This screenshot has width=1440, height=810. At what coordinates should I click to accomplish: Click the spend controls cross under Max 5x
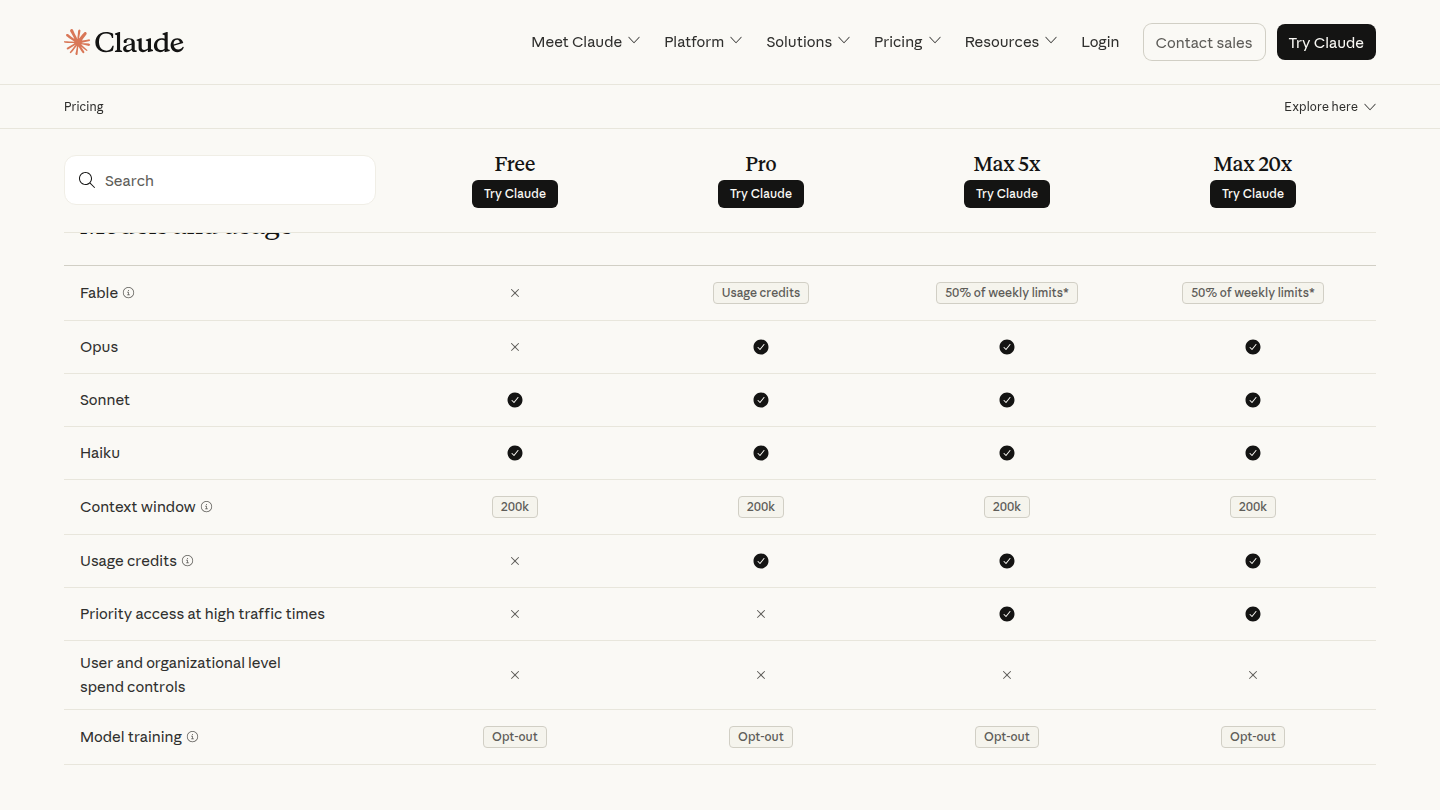(1007, 675)
